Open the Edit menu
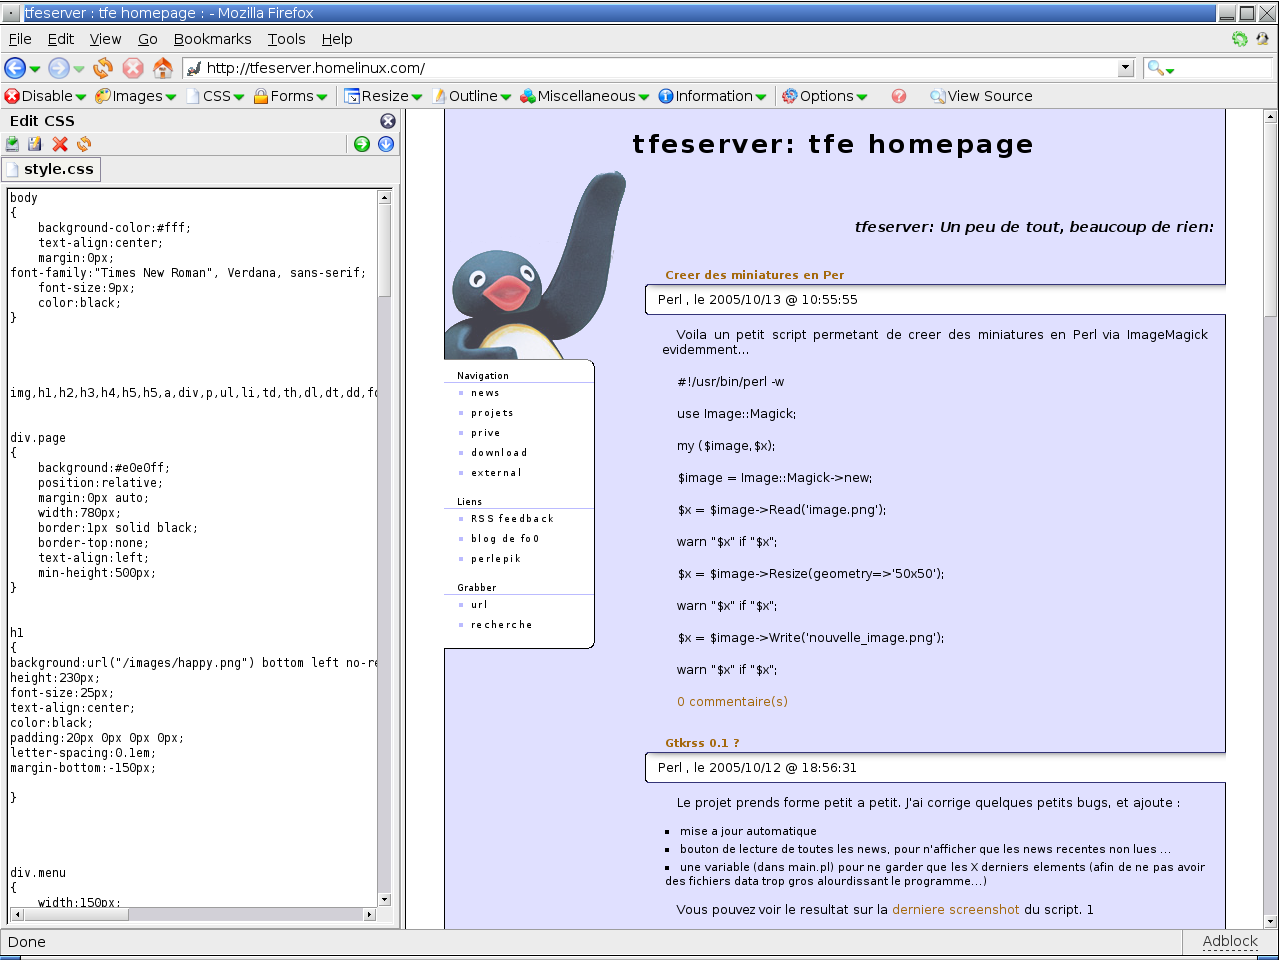 pos(61,39)
